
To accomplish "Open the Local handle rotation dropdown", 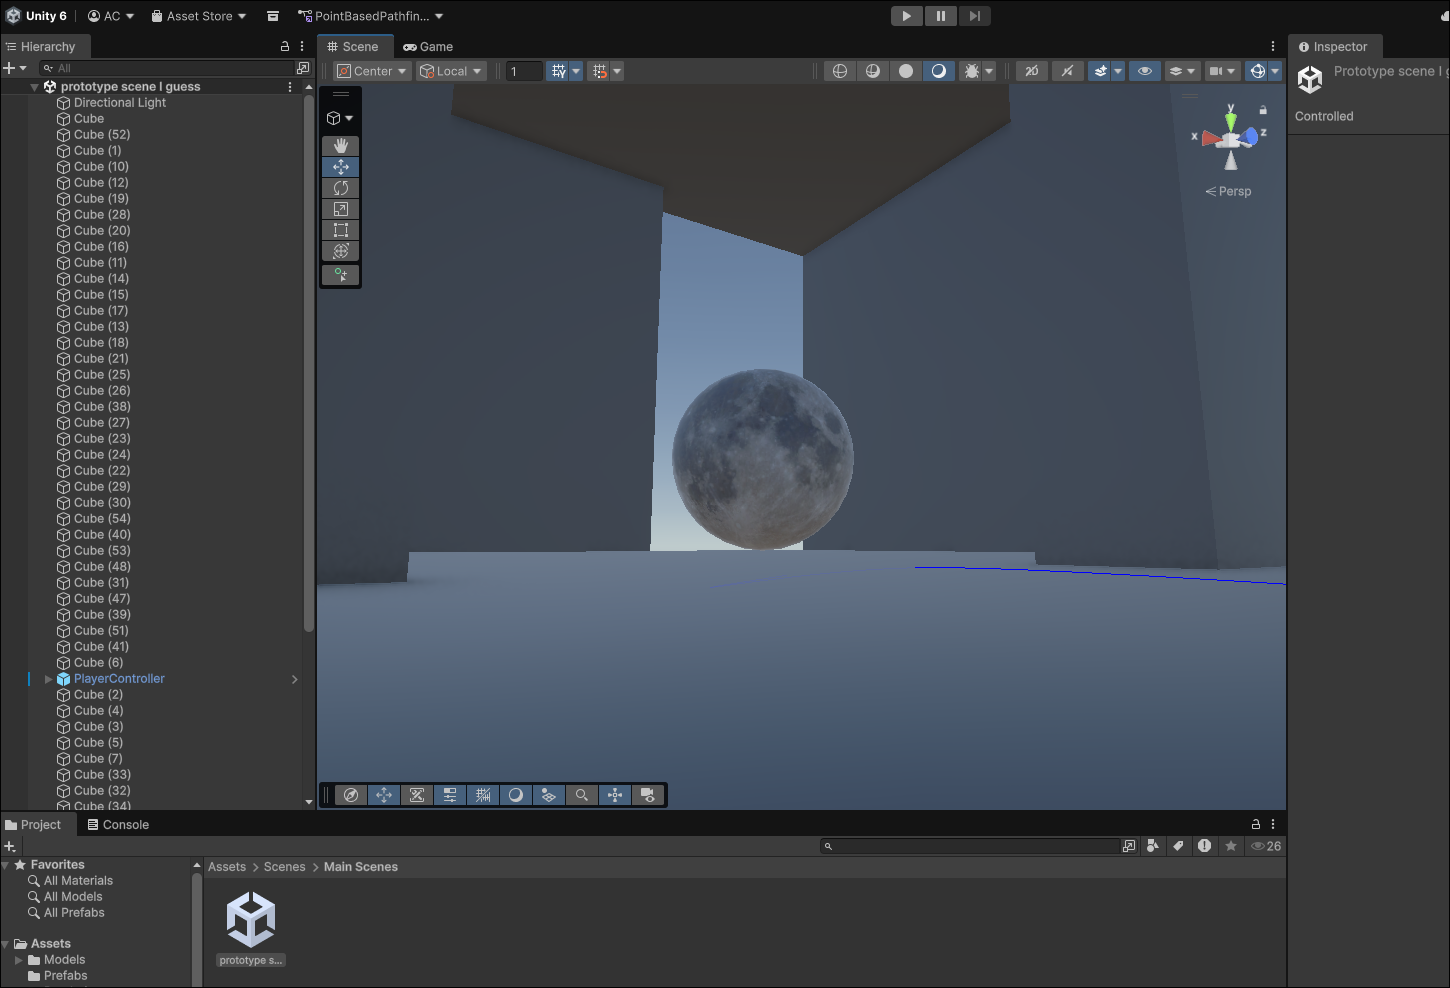I will click(x=452, y=71).
